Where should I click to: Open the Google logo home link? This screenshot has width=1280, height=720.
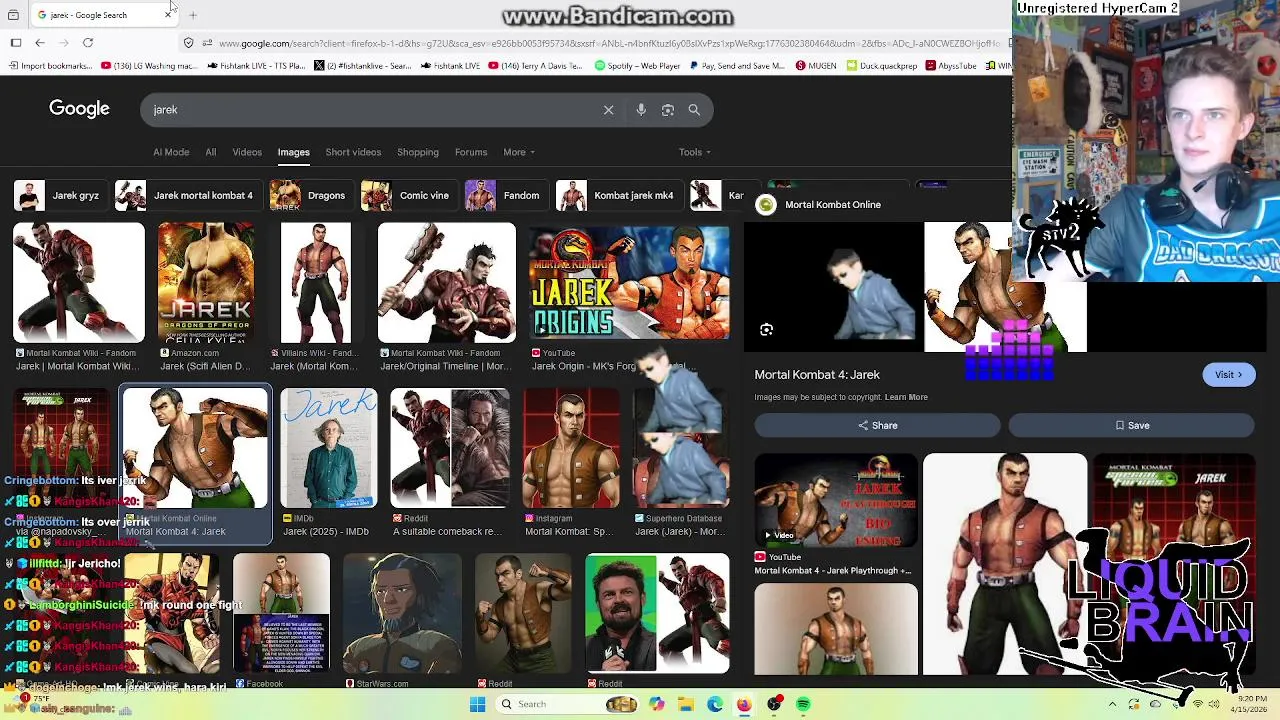click(x=79, y=109)
